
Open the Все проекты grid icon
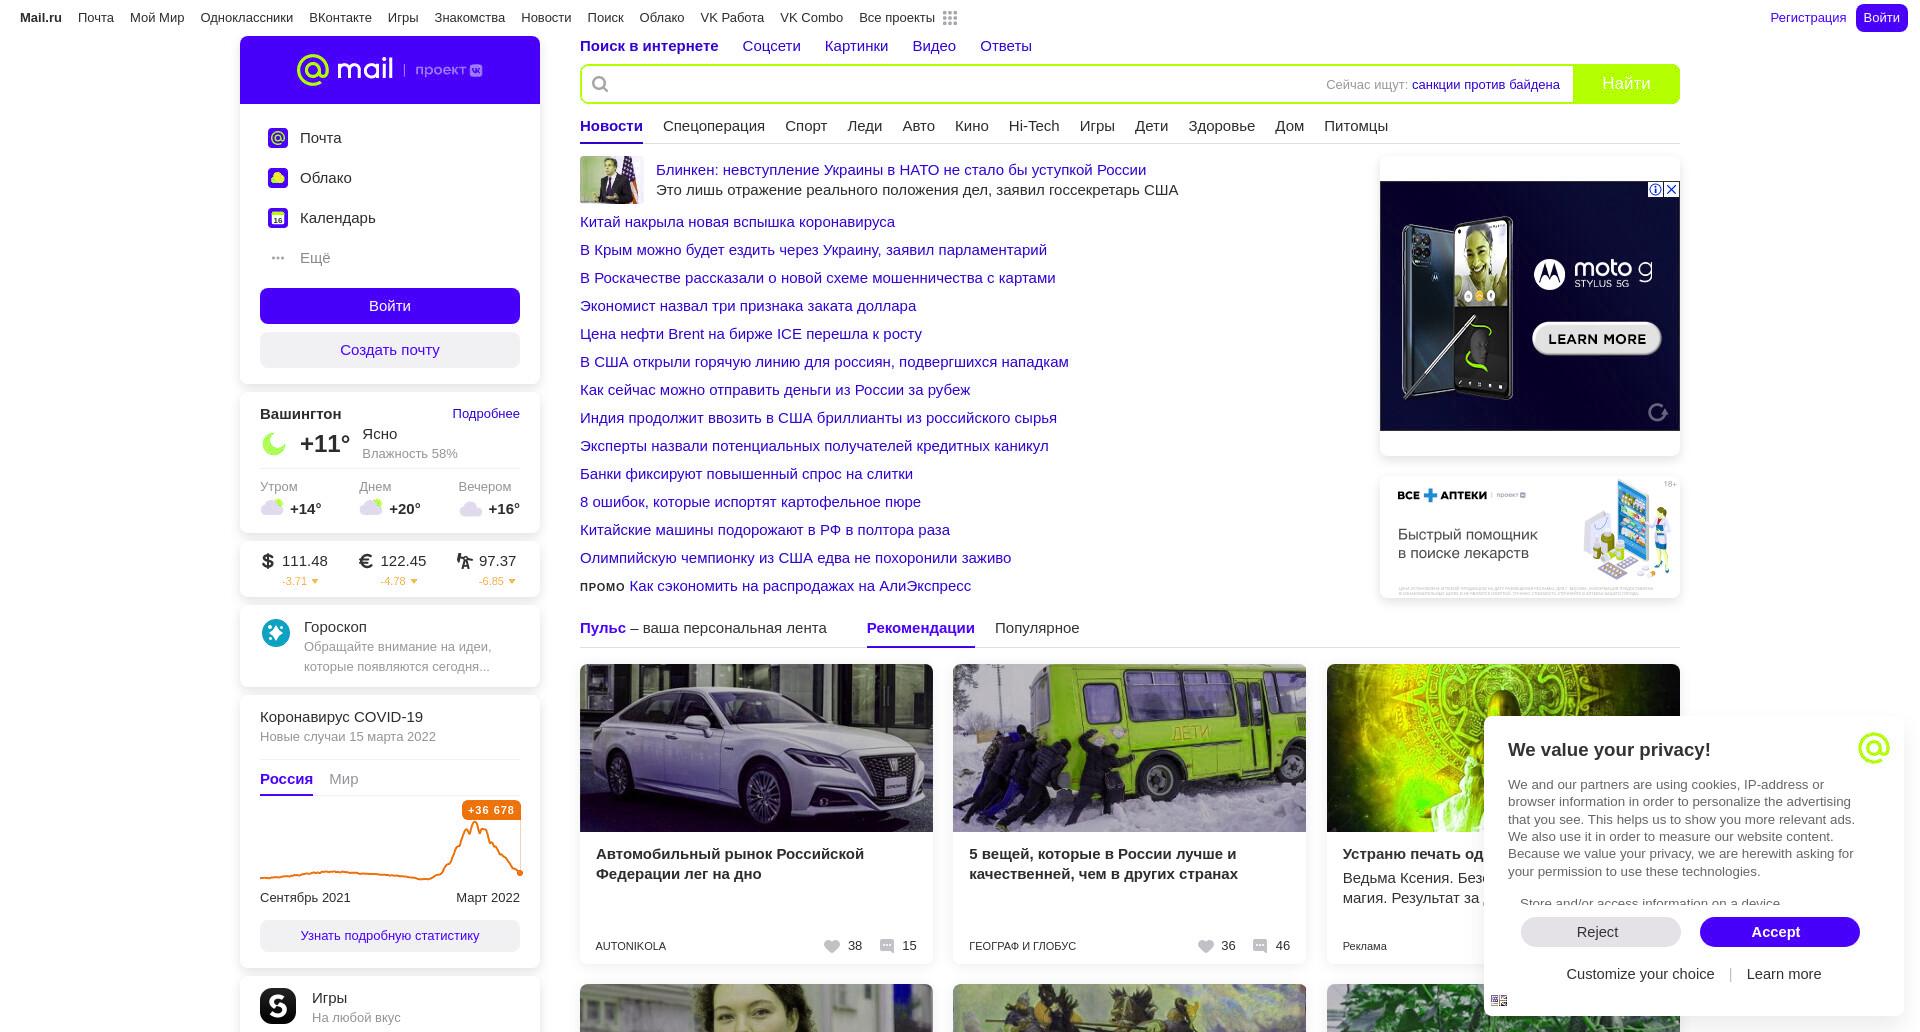(x=950, y=18)
